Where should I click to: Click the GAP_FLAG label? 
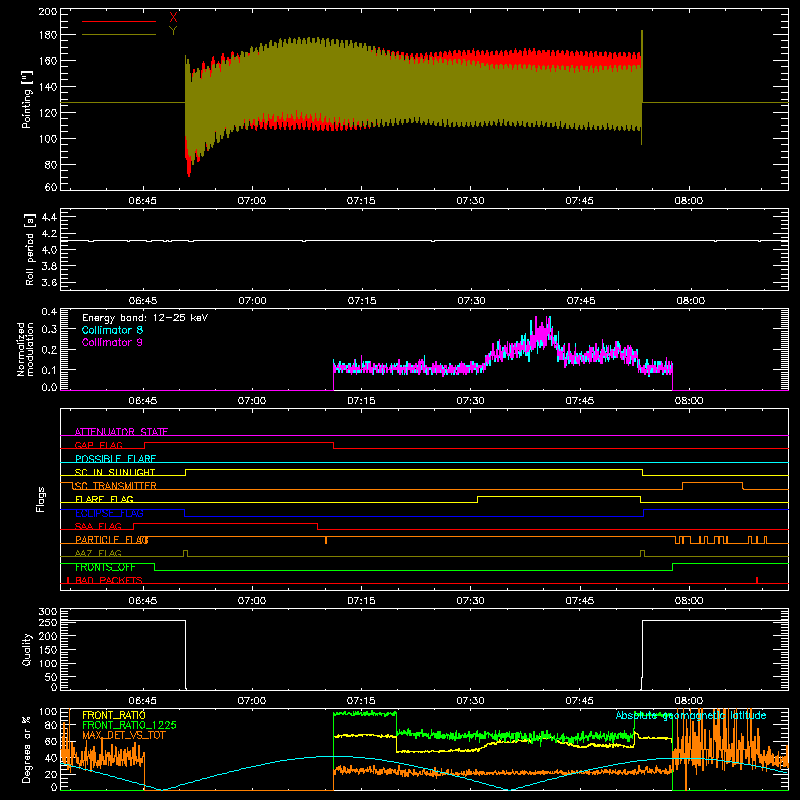[x=98, y=445]
